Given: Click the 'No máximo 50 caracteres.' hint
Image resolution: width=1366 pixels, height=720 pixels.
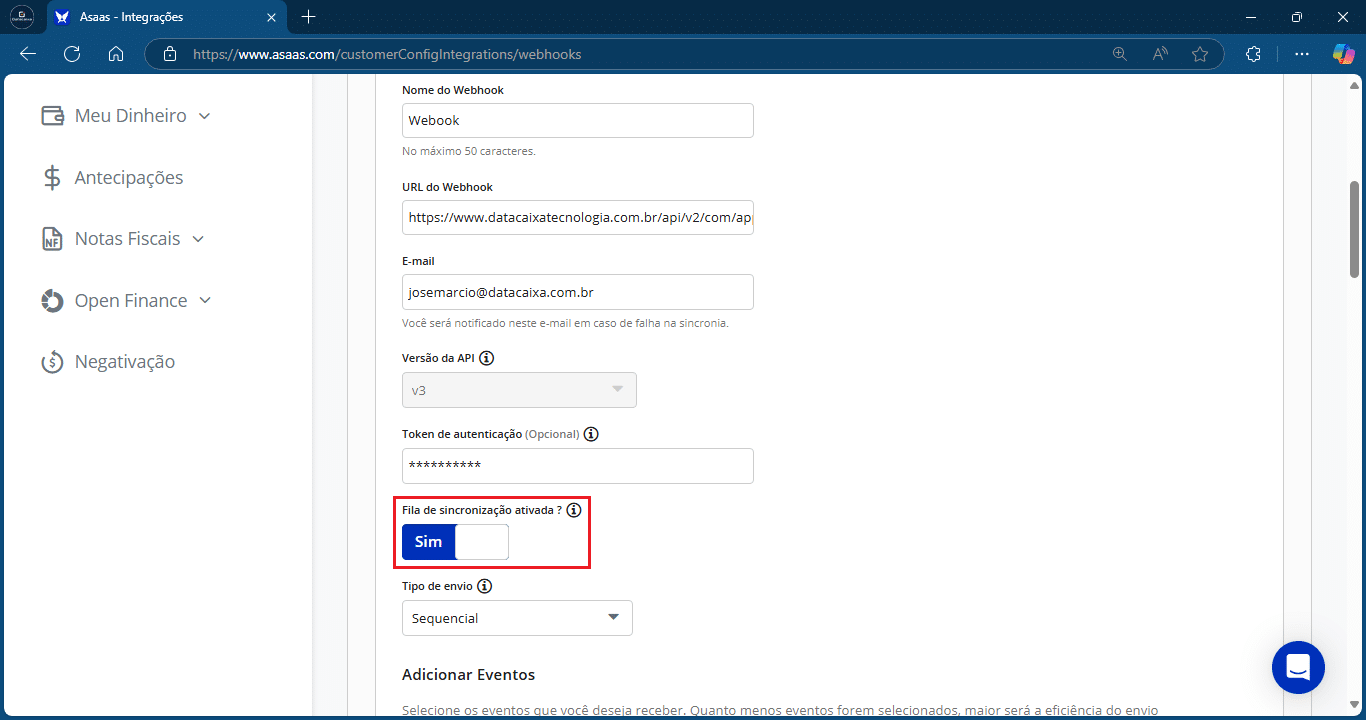Looking at the screenshot, I should coord(469,151).
